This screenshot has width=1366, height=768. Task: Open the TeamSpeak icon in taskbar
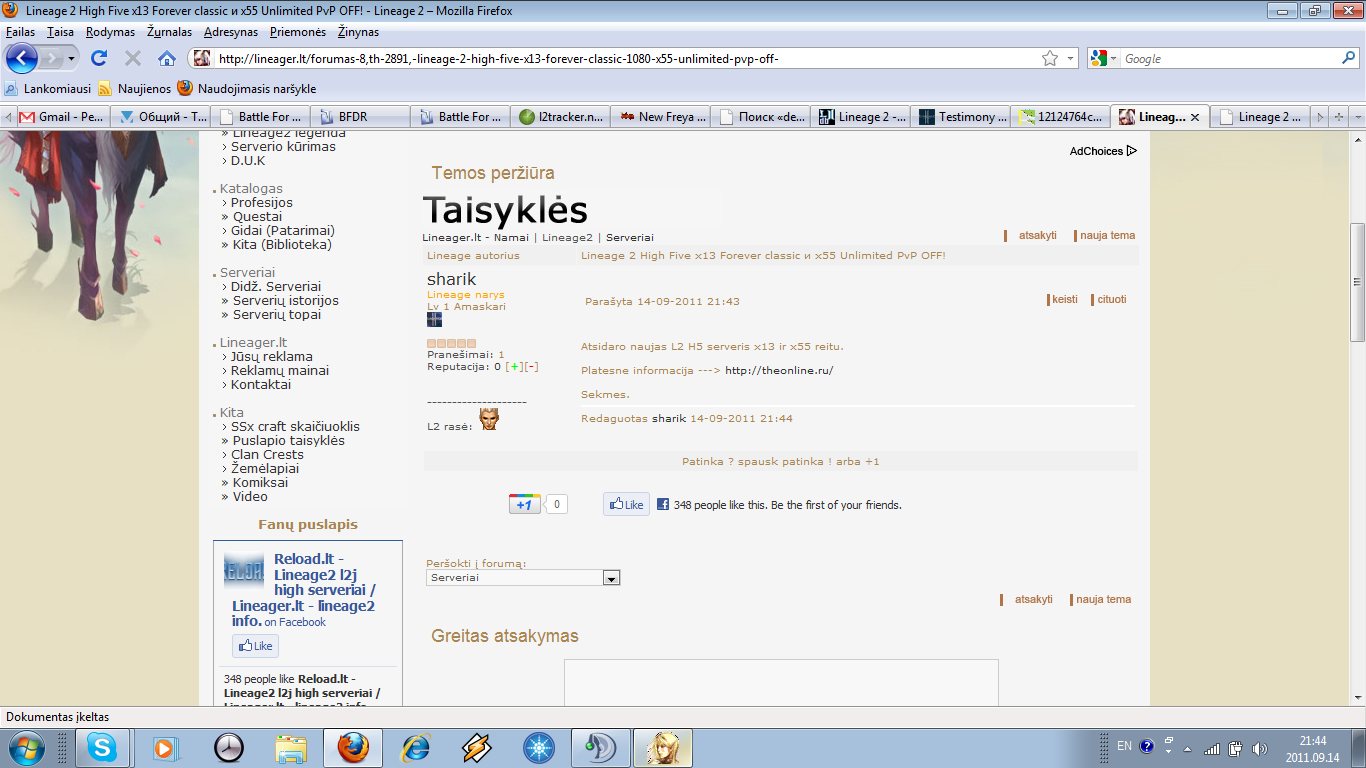[601, 747]
